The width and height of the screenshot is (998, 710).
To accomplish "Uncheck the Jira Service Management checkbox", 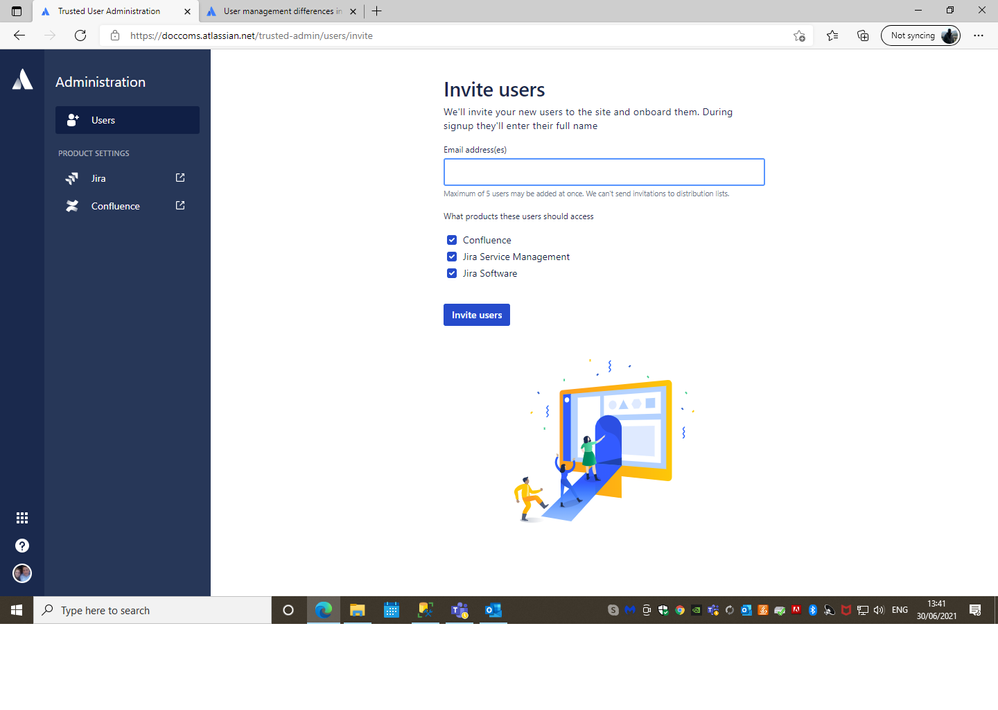I will click(452, 256).
